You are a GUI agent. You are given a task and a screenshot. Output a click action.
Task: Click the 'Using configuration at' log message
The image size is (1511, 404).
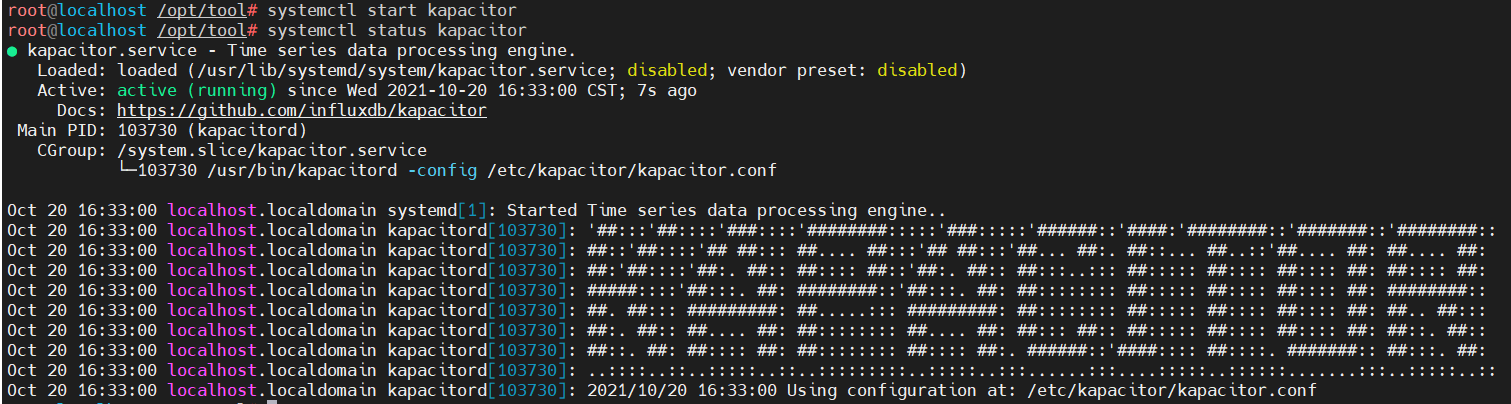pyautogui.click(x=897, y=390)
